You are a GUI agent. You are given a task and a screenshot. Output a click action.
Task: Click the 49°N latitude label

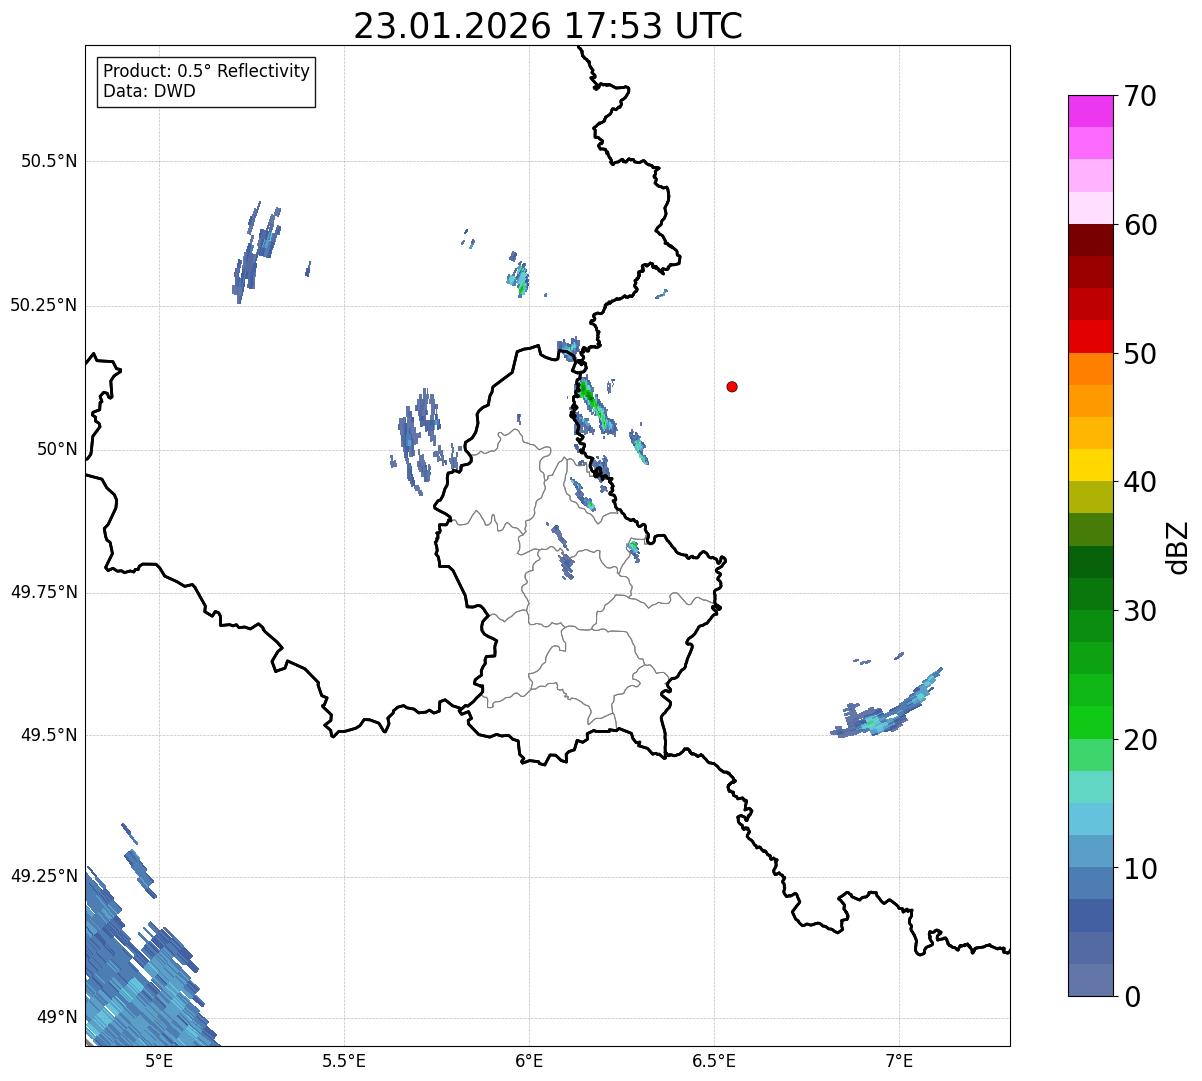tap(57, 1017)
